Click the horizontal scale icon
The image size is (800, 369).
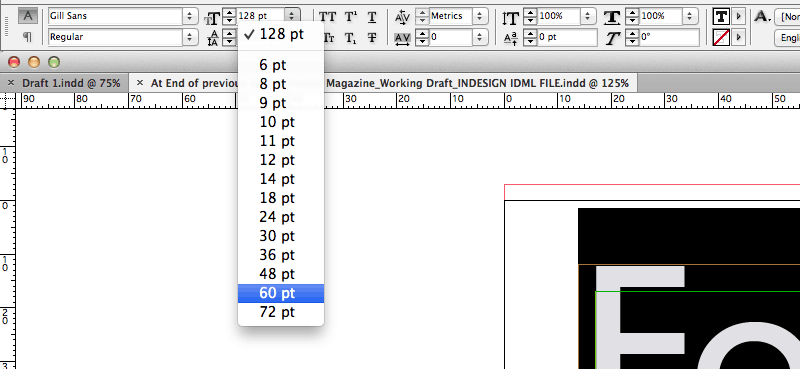[x=612, y=17]
